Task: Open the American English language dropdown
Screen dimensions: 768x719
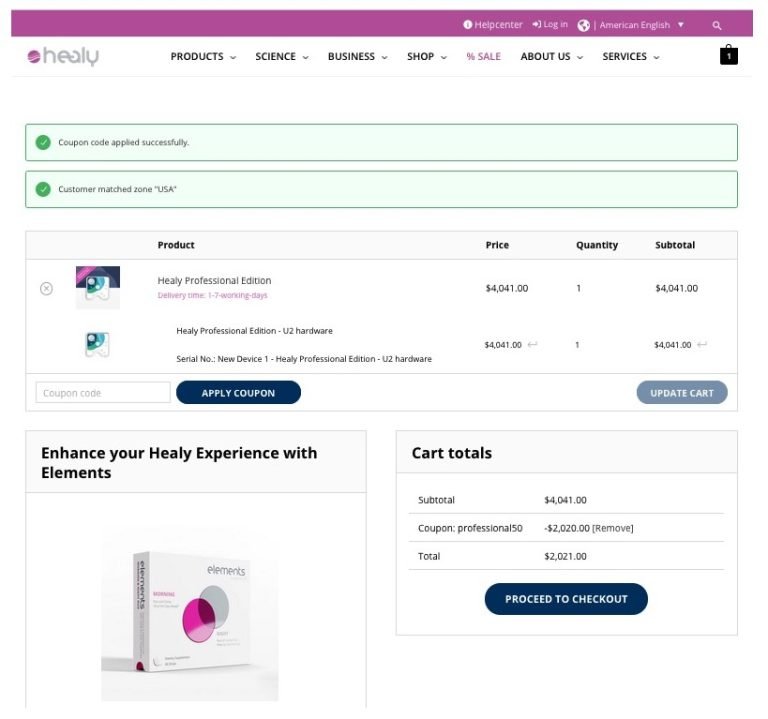Action: click(642, 25)
